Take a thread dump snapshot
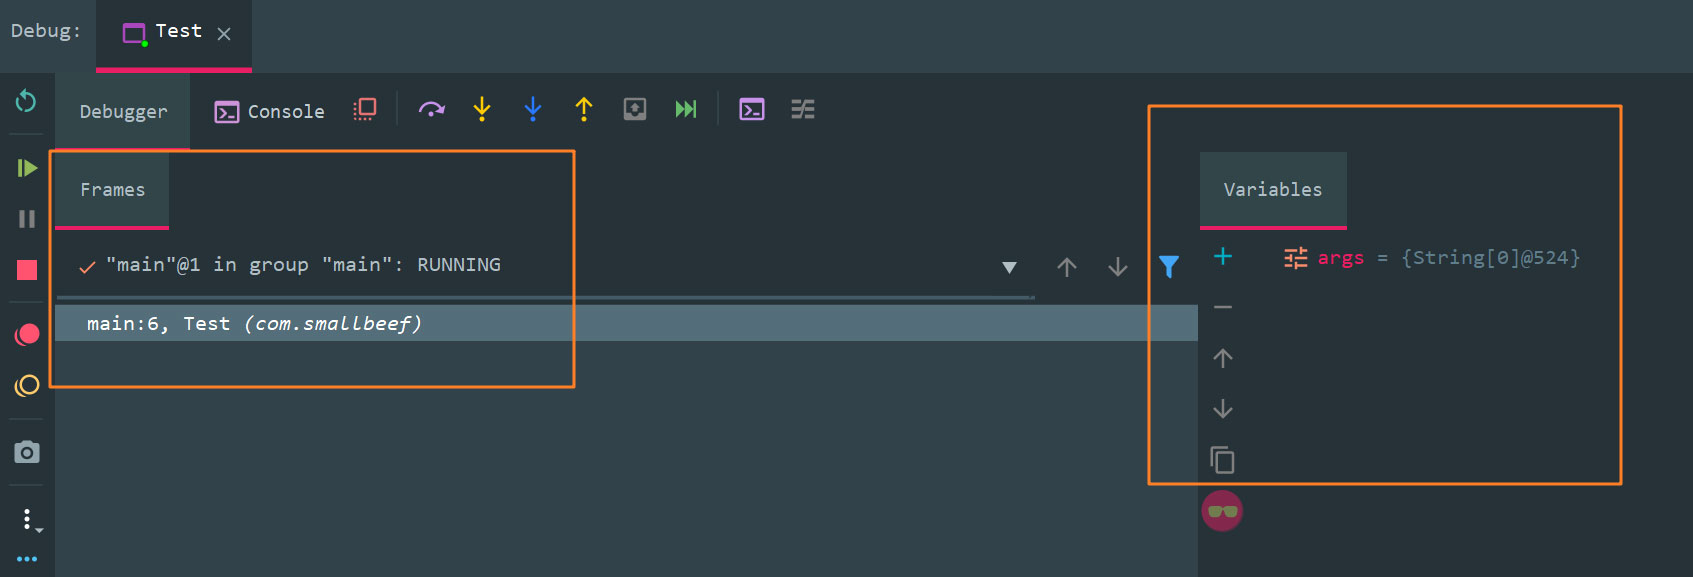The image size is (1693, 577). click(x=27, y=452)
